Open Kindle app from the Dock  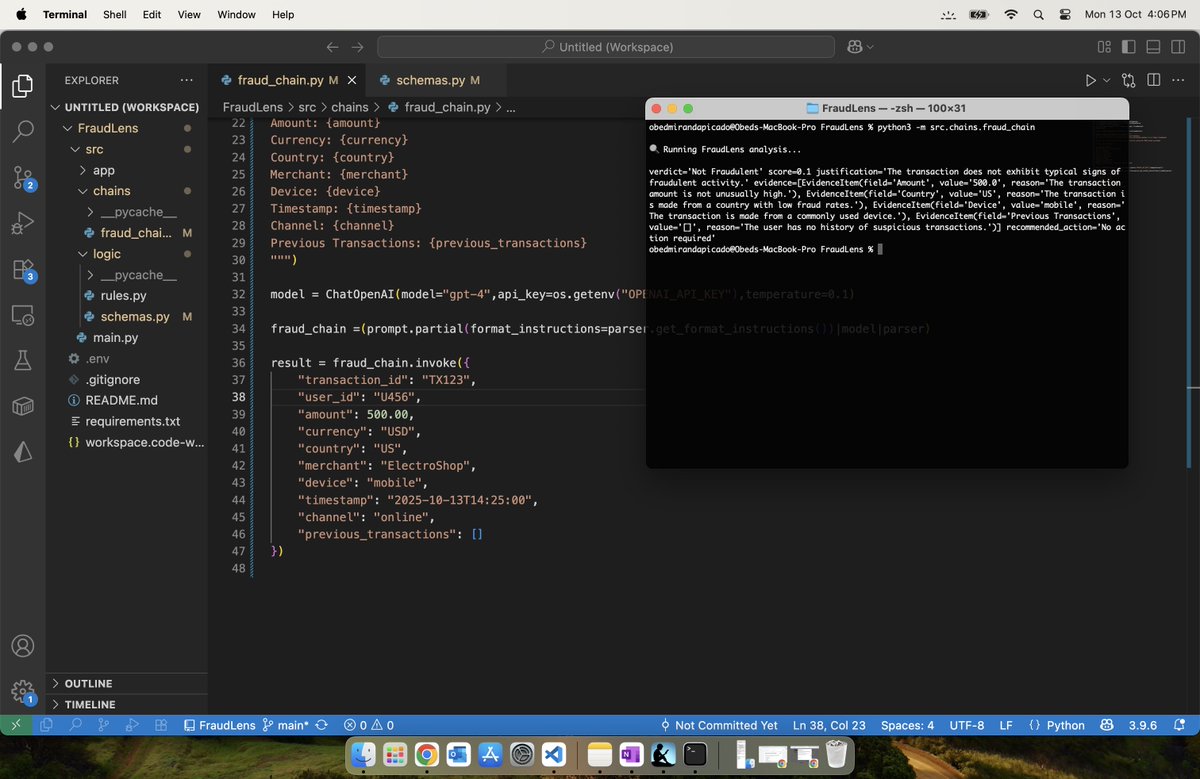pyautogui.click(x=662, y=755)
